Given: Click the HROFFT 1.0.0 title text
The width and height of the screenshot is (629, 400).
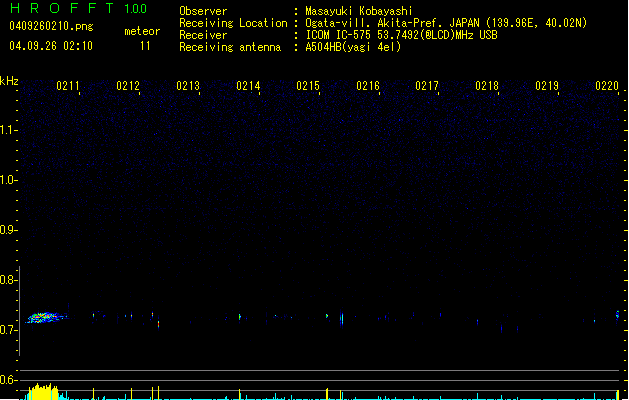Looking at the screenshot, I should click(x=78, y=8).
